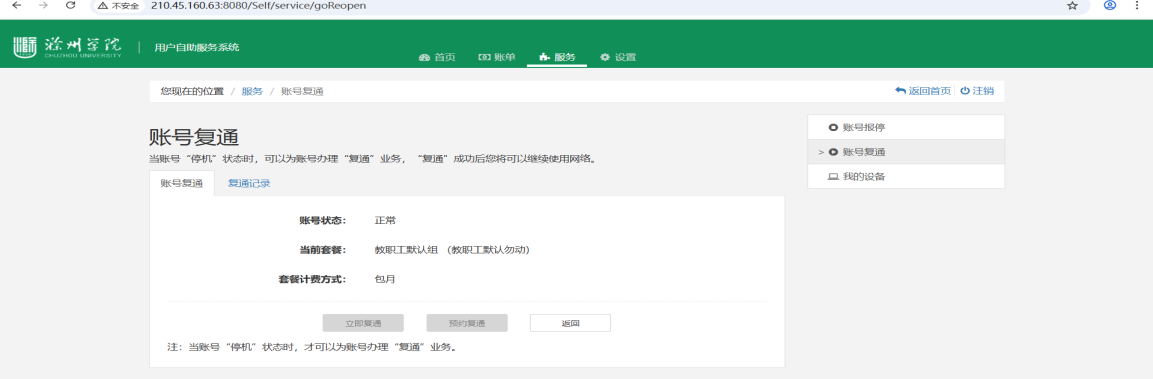Open the 服务 navigation tab
This screenshot has height=379, width=1153.
[x=557, y=57]
